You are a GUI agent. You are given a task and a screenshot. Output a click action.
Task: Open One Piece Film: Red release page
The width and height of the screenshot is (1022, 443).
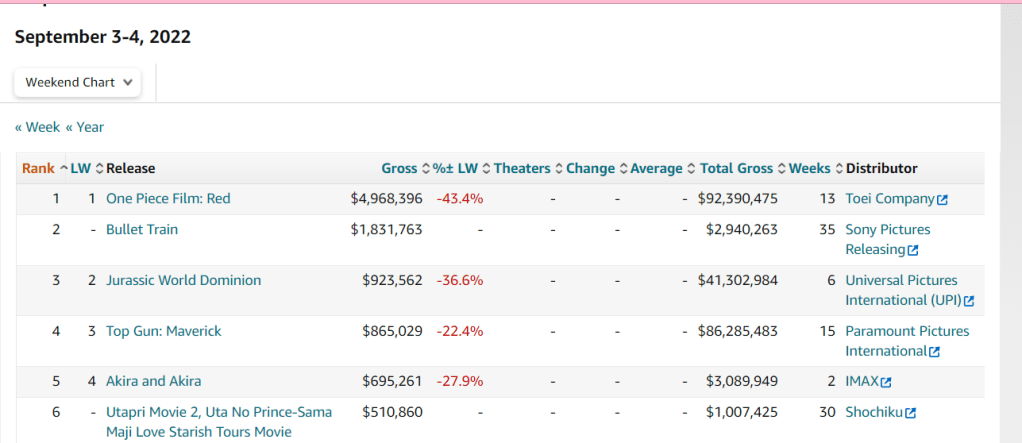(168, 199)
